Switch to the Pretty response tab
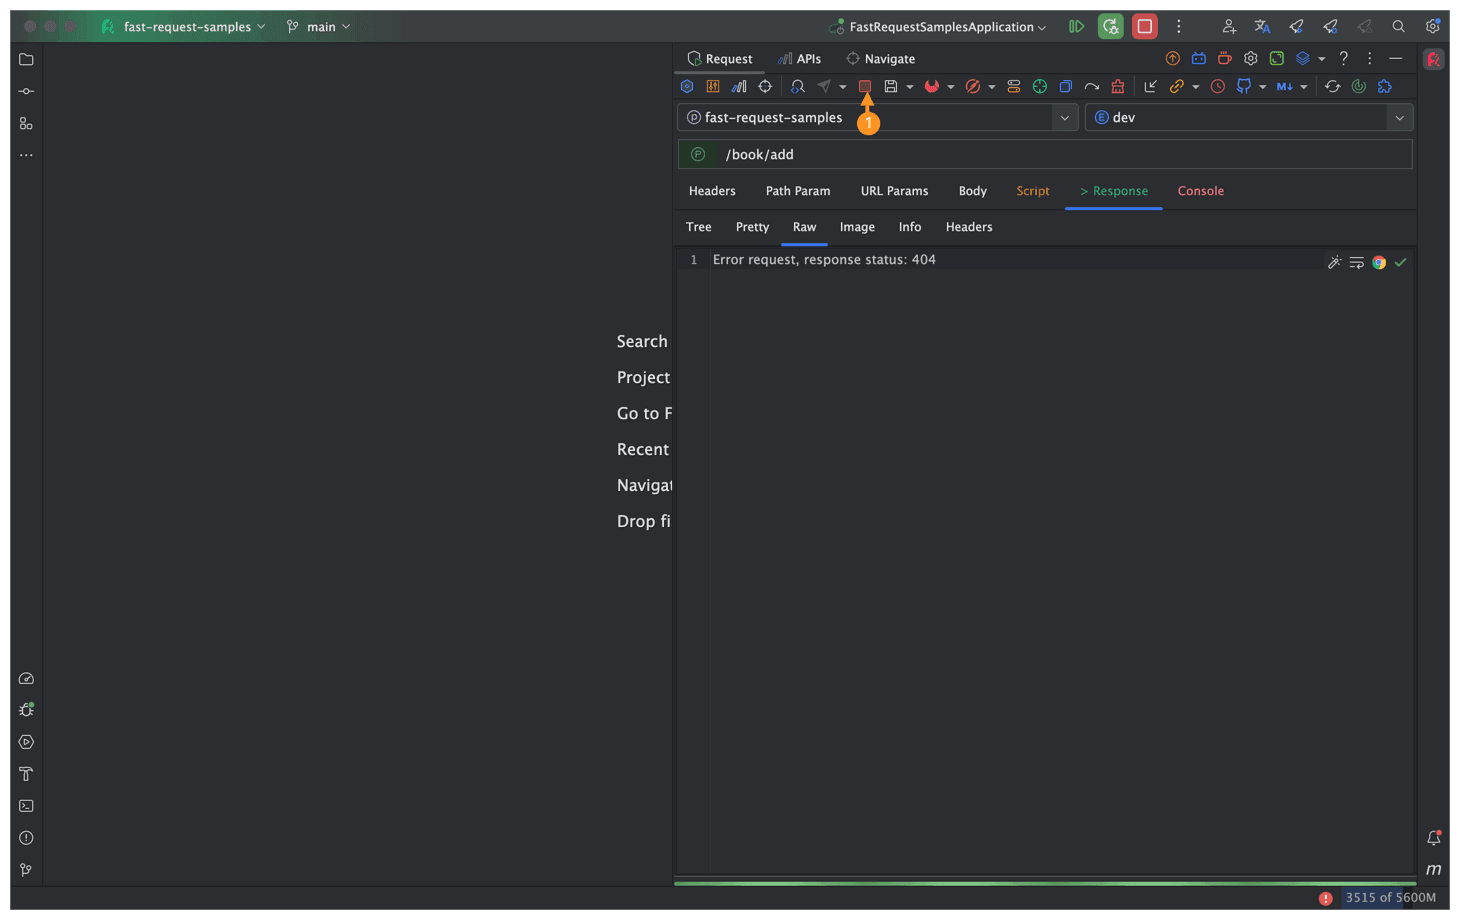 pyautogui.click(x=752, y=227)
